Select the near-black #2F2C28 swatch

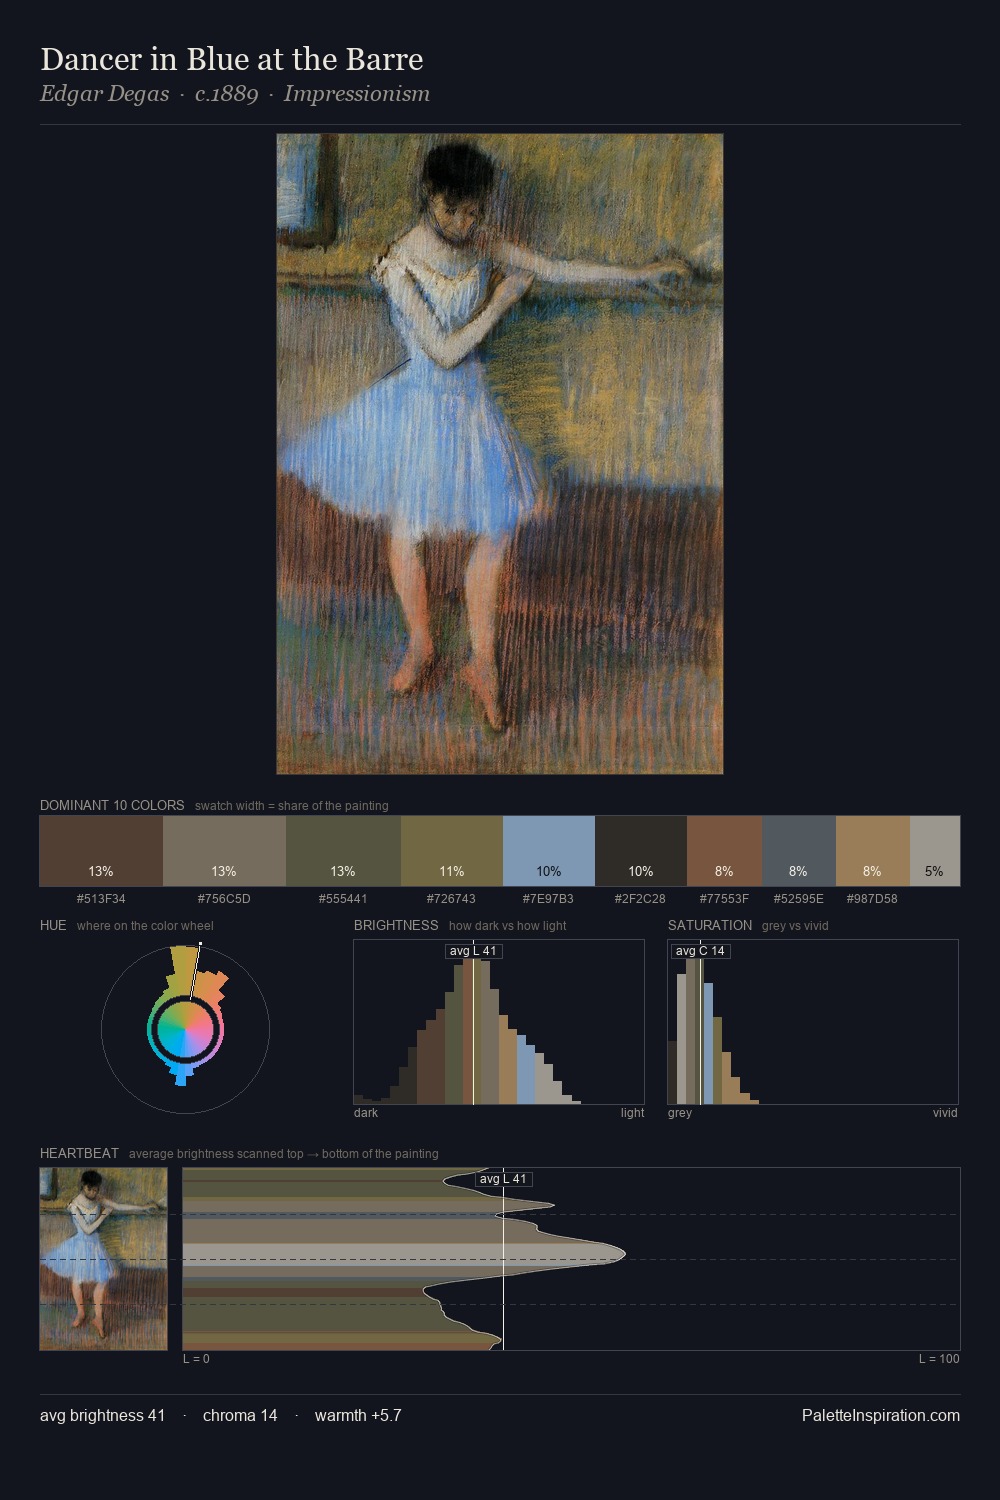click(x=641, y=851)
